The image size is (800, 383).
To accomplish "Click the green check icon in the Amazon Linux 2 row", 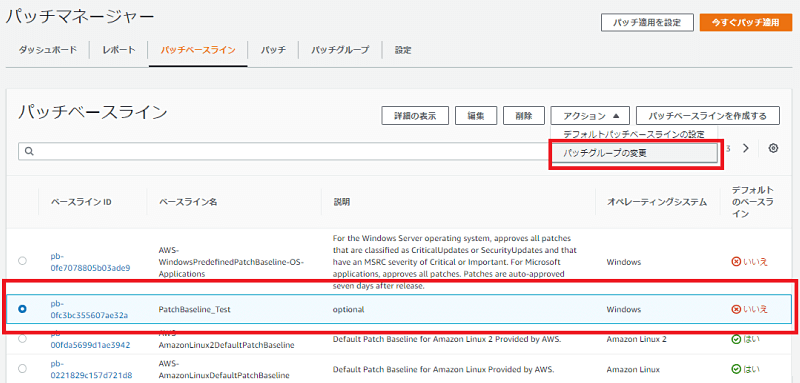I will (735, 339).
